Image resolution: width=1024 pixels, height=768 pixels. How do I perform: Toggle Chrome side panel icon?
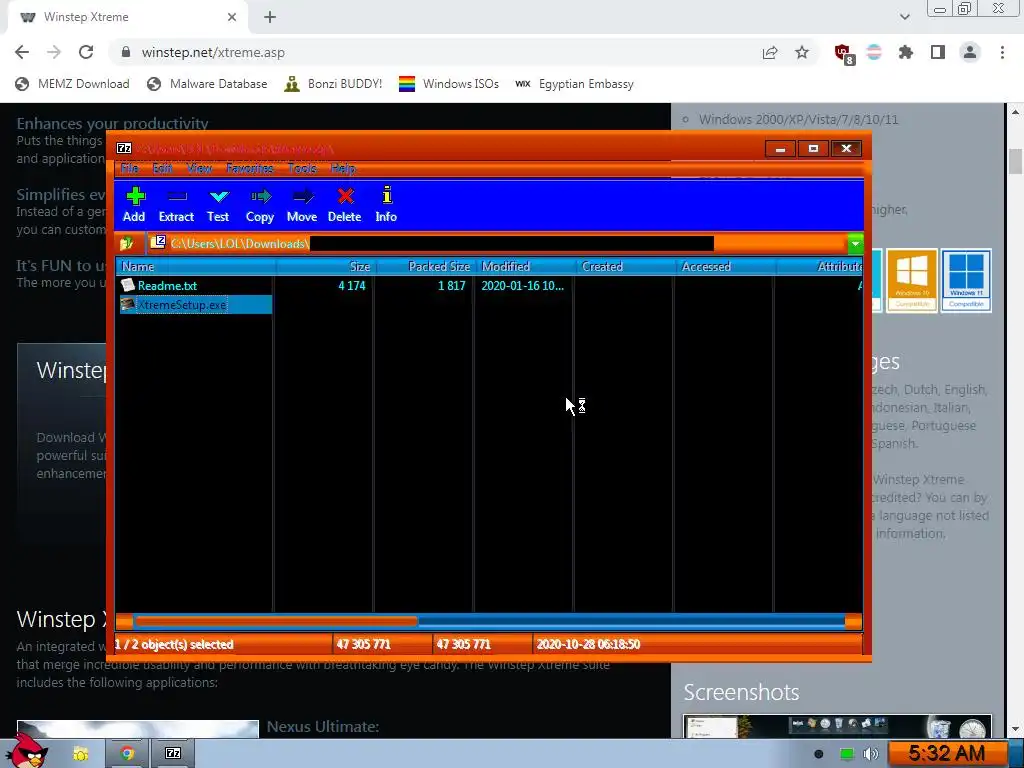pyautogui.click(x=938, y=52)
